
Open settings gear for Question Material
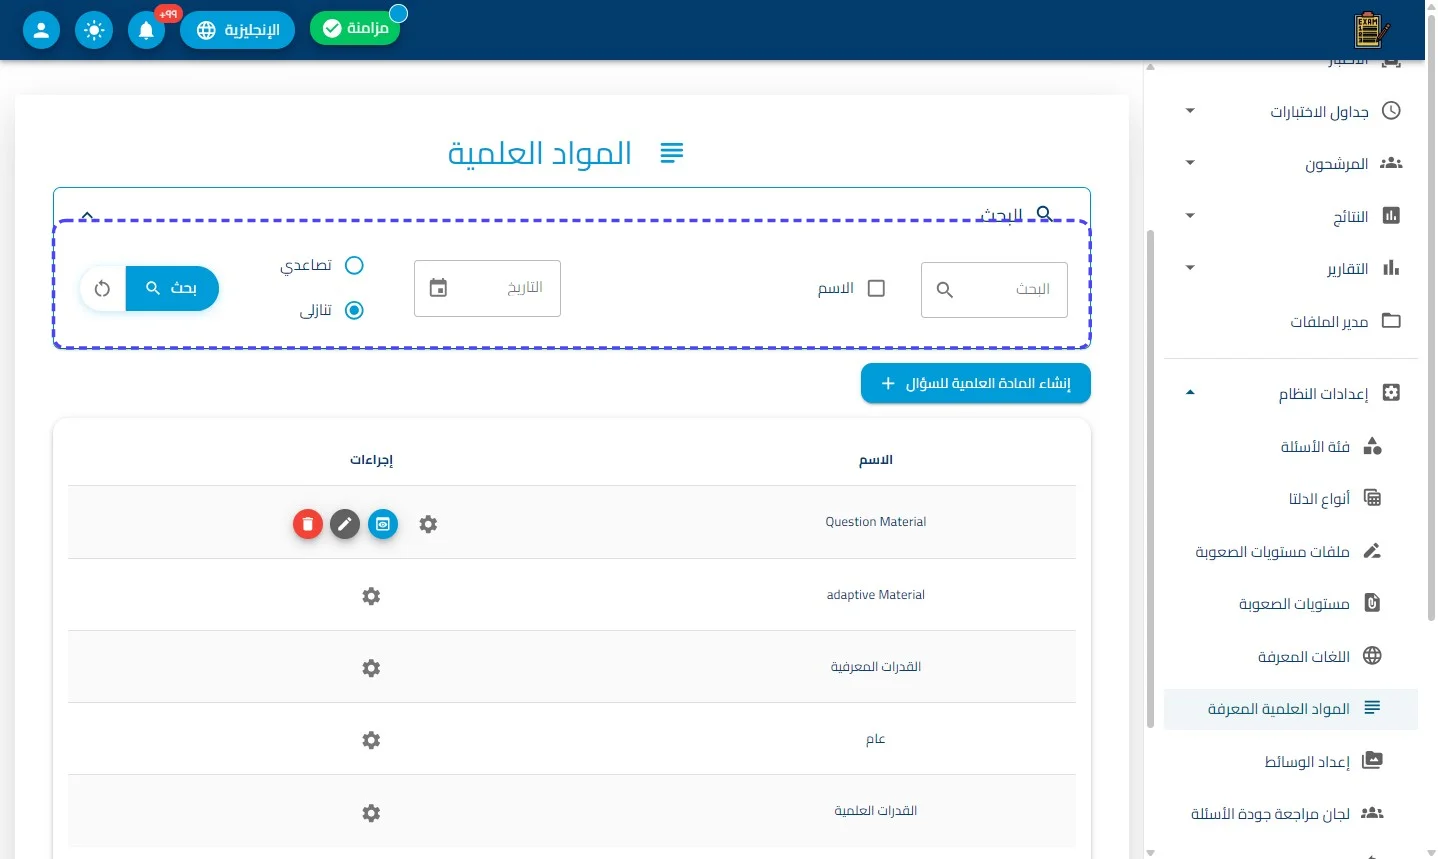click(x=428, y=524)
